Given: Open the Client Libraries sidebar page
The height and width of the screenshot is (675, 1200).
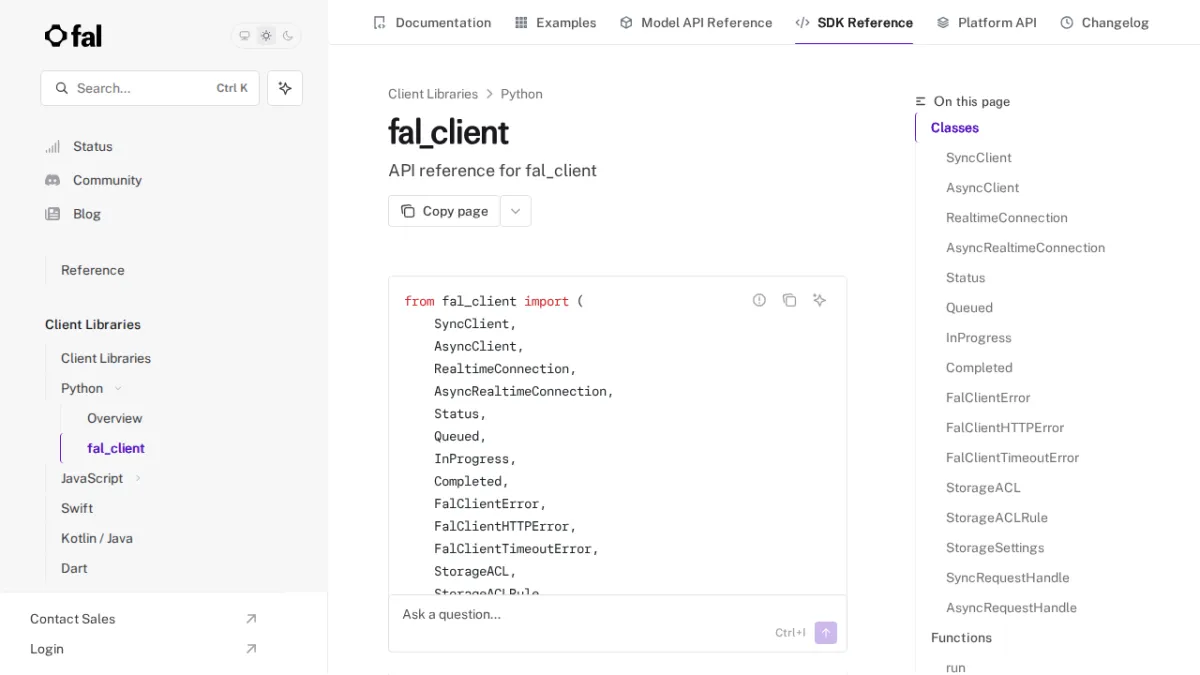Looking at the screenshot, I should click(106, 358).
